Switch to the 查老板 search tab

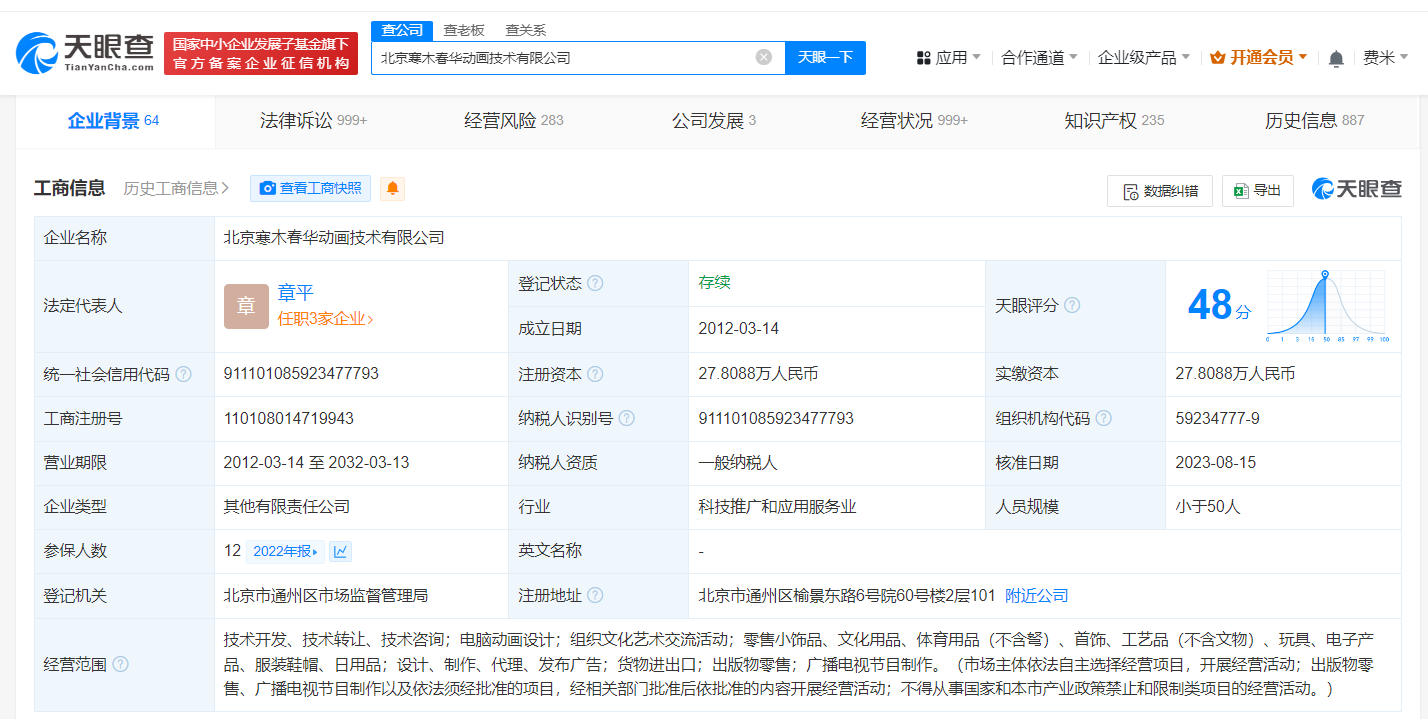click(x=463, y=30)
